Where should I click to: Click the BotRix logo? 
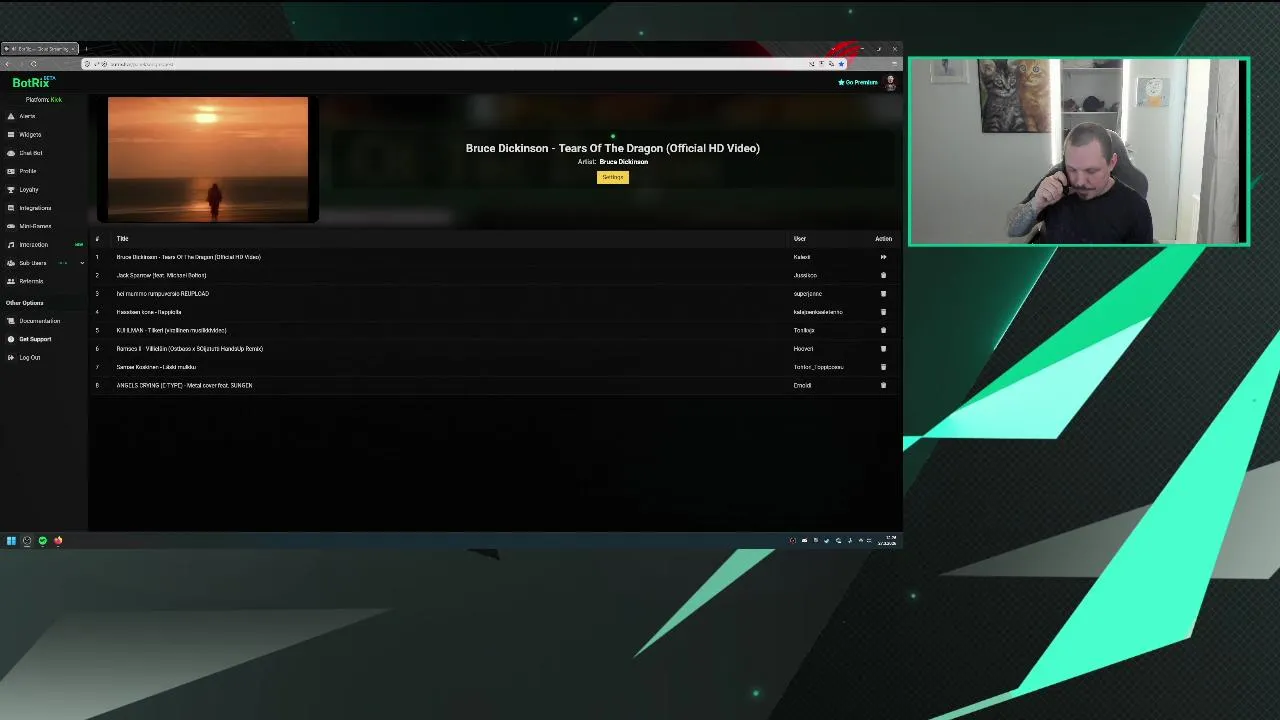31,82
